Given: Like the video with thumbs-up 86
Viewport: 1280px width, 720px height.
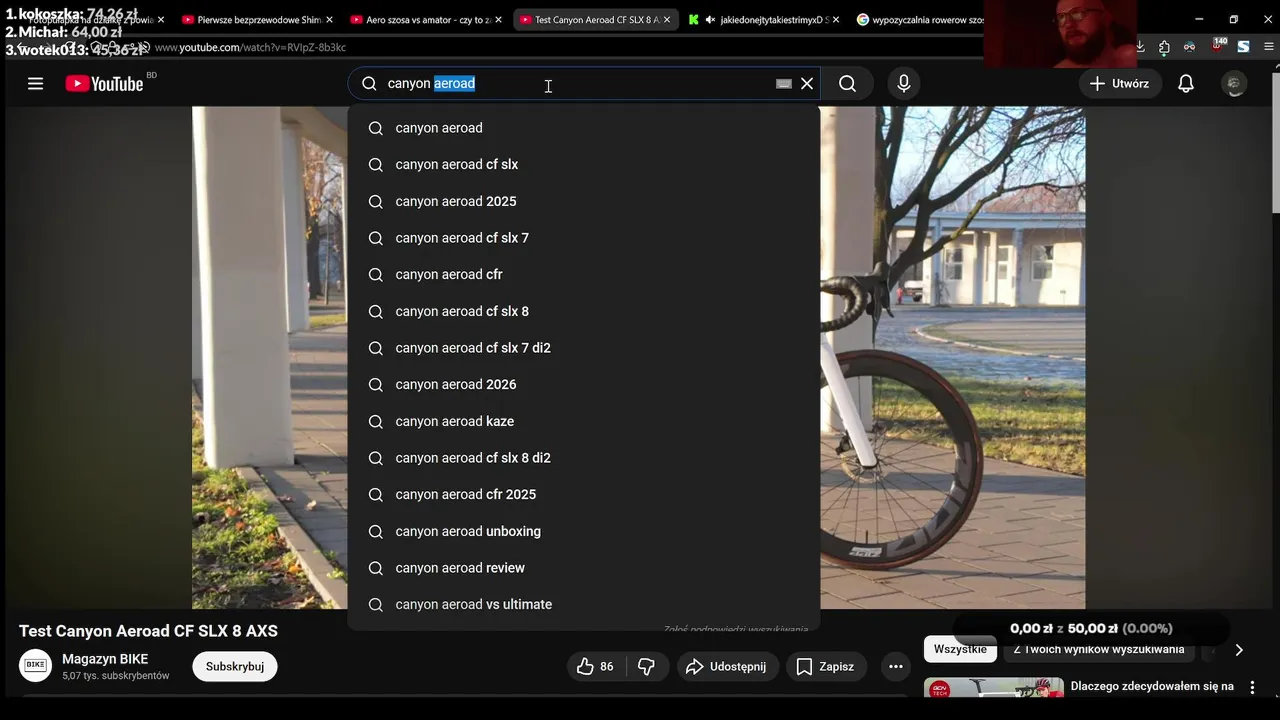Looking at the screenshot, I should tap(596, 666).
